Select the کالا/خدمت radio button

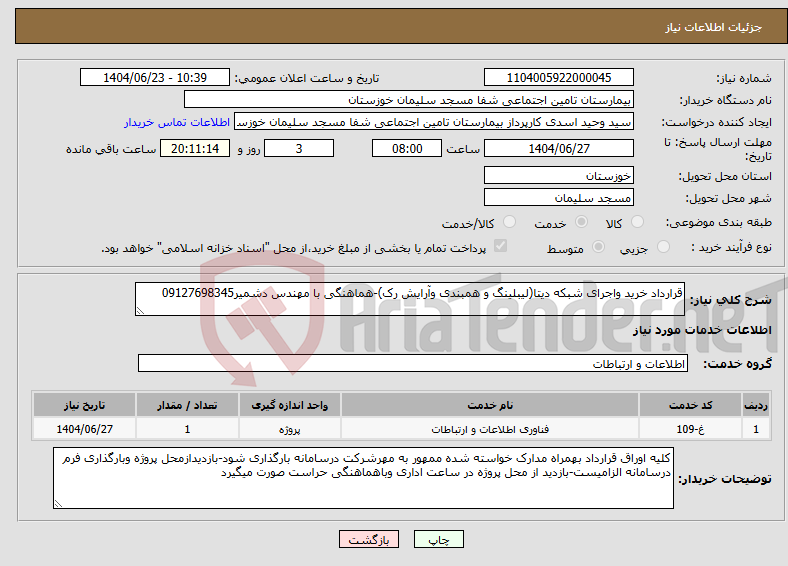coord(509,222)
